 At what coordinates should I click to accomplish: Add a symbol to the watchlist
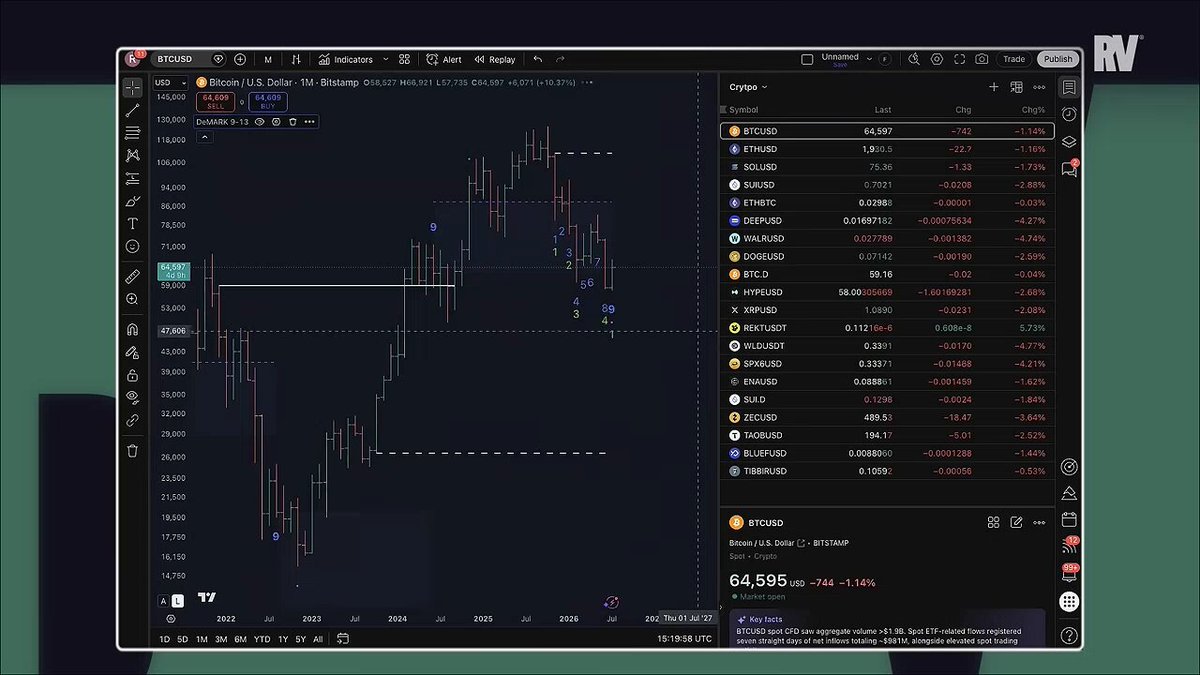pos(994,87)
